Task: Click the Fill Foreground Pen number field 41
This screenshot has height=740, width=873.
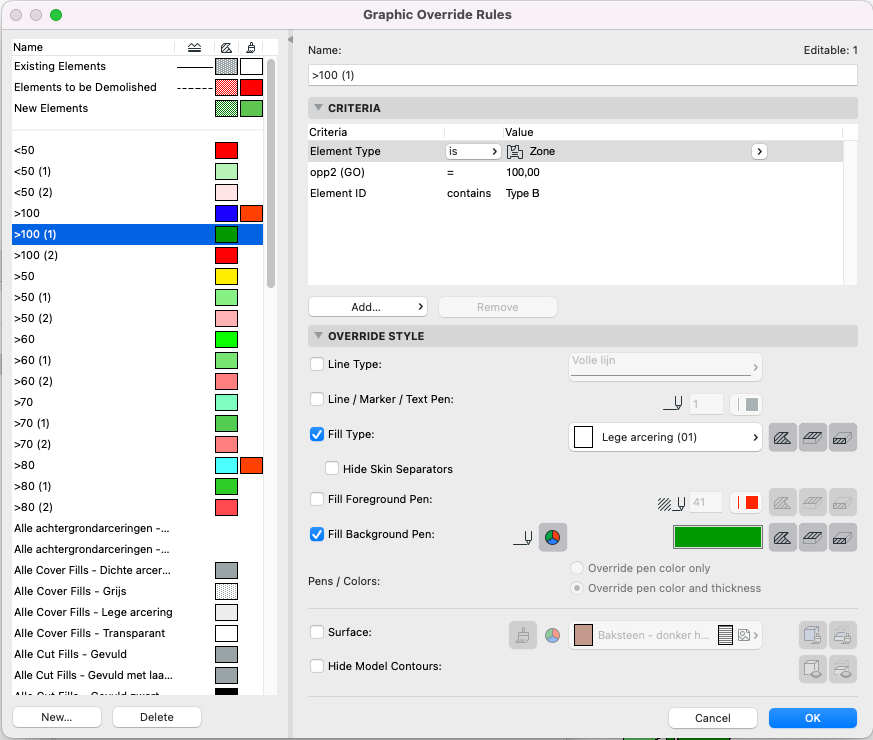Action: pyautogui.click(x=706, y=503)
